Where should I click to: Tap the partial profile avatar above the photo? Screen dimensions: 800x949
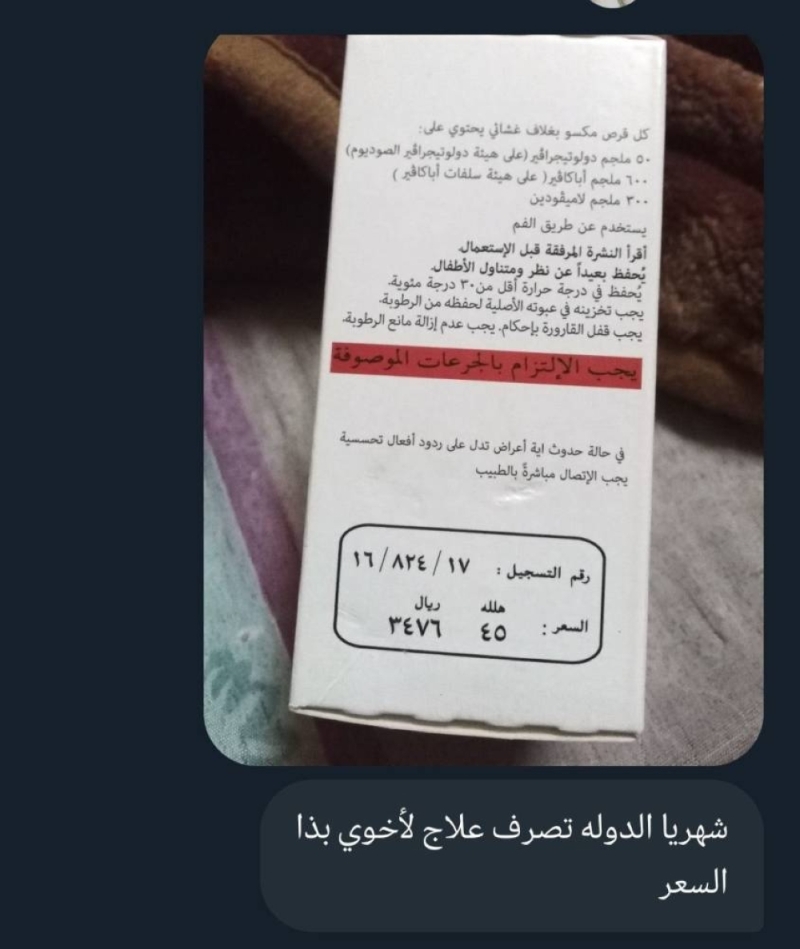(x=613, y=2)
